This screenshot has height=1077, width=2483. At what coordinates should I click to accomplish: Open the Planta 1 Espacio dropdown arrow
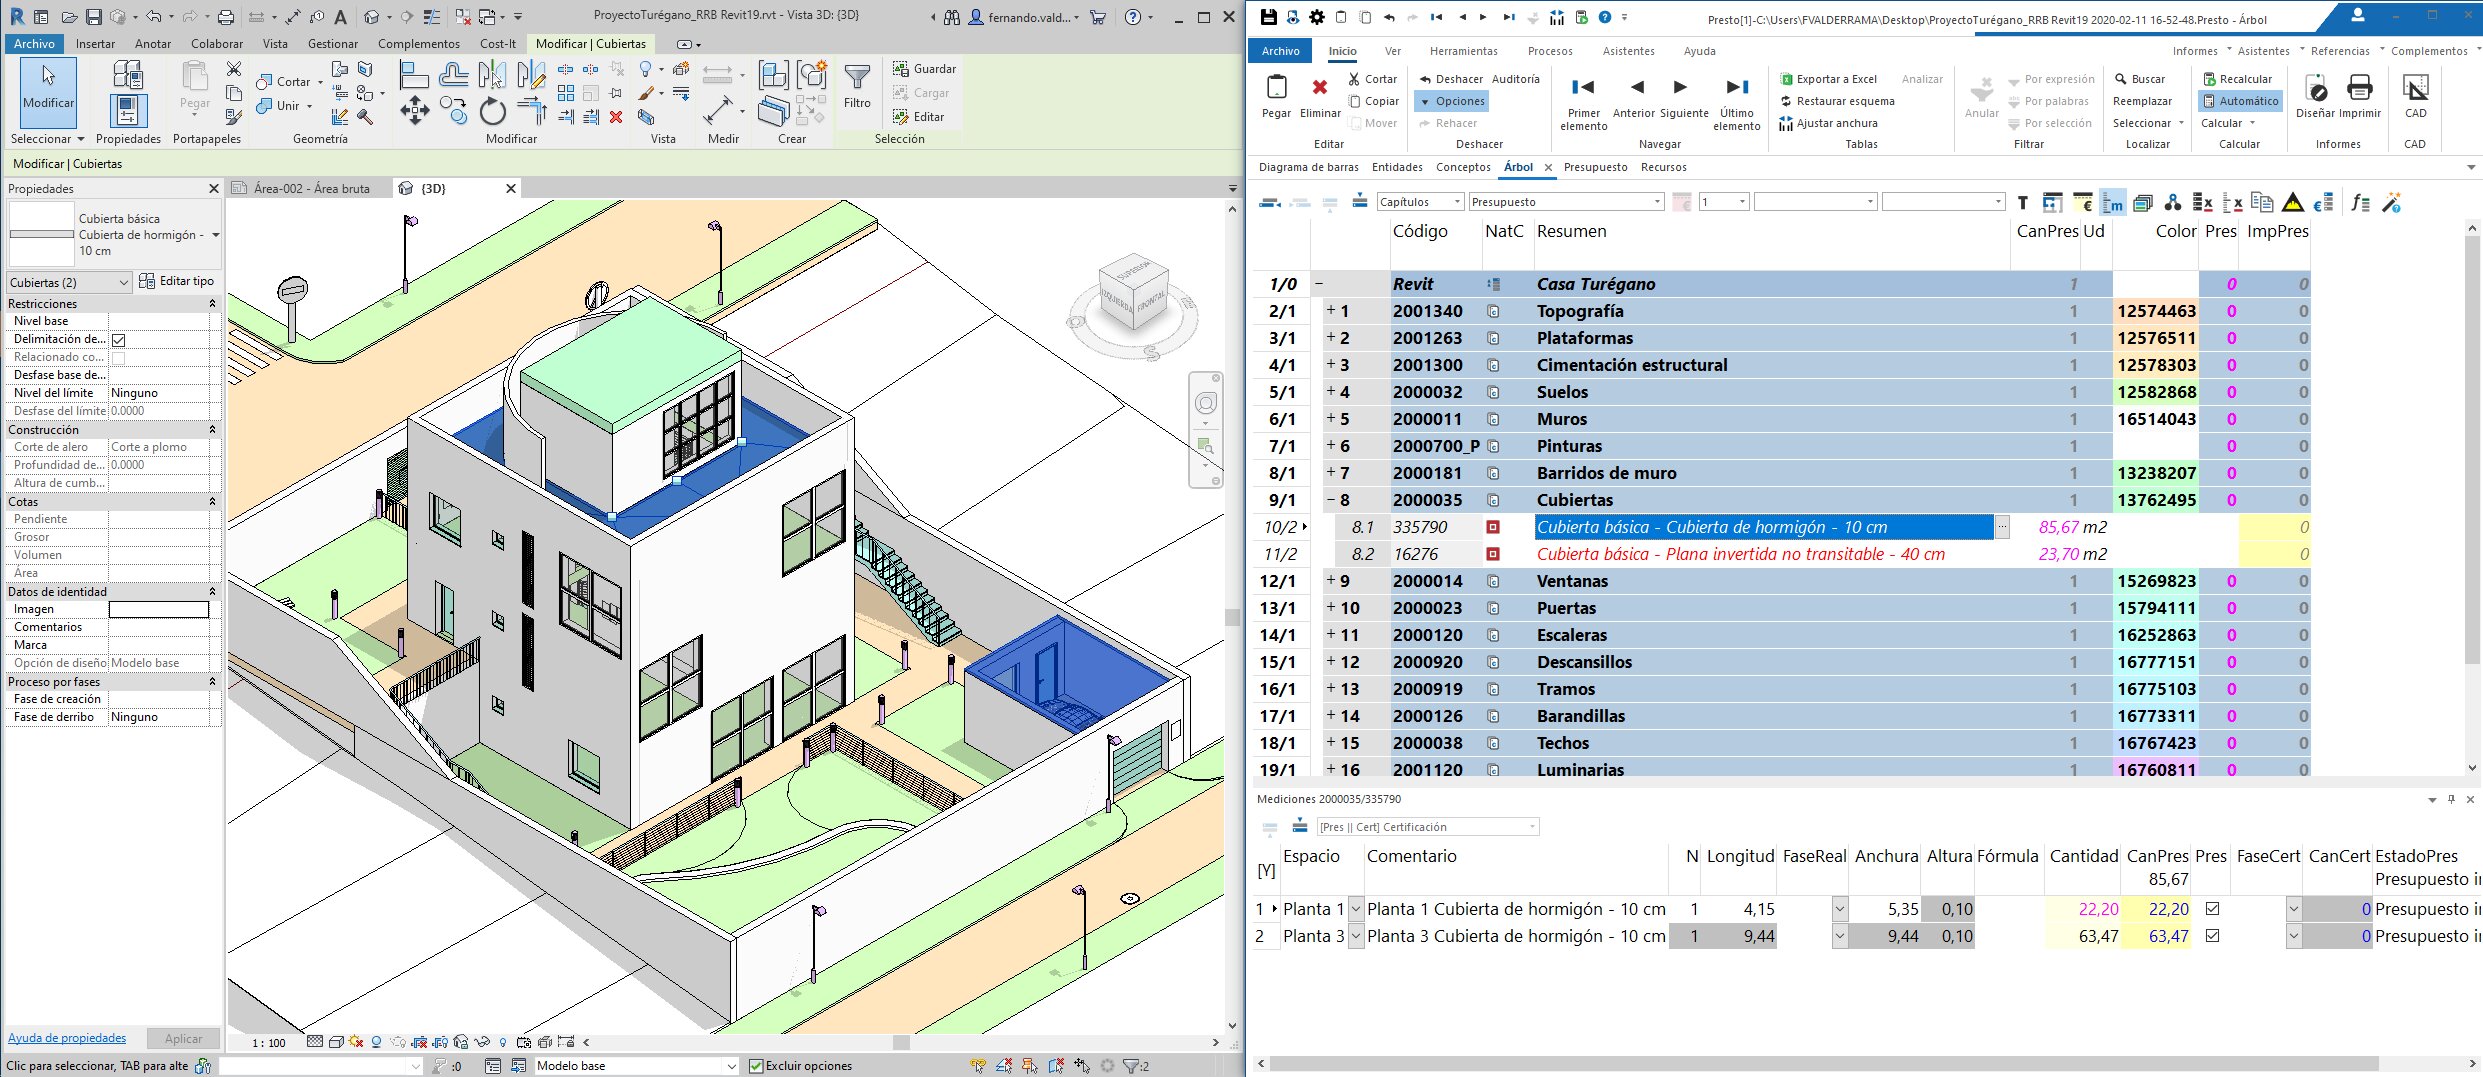[x=1356, y=909]
